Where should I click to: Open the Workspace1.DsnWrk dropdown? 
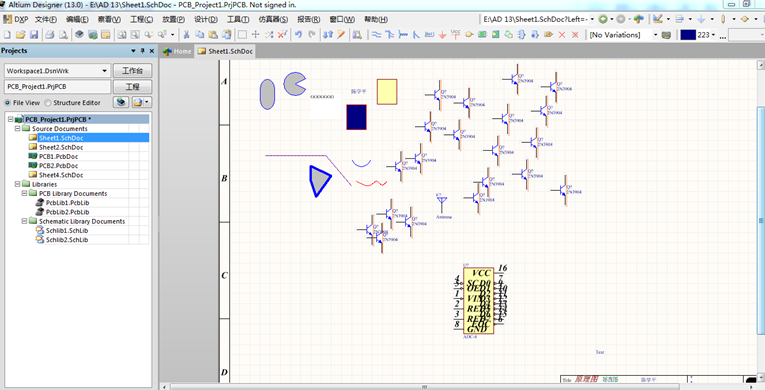104,71
